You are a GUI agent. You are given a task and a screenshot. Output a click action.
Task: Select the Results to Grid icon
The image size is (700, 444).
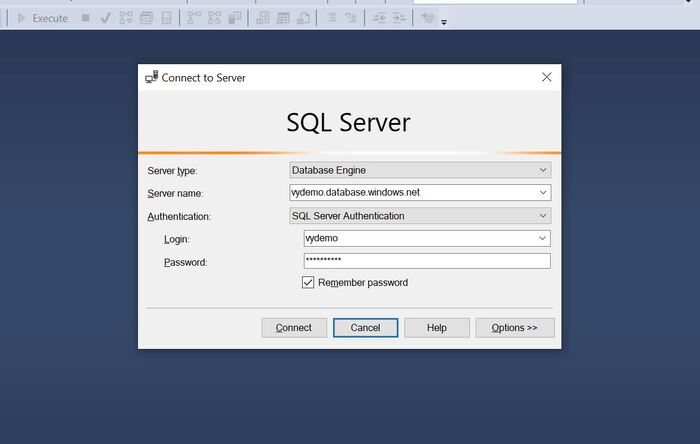click(283, 18)
